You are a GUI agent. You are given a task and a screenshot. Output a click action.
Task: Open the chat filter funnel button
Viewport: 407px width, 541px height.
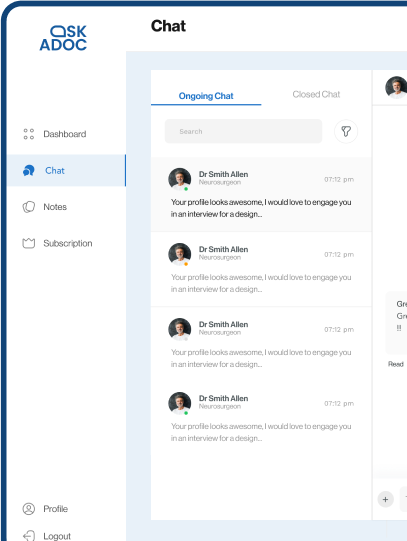pos(346,131)
